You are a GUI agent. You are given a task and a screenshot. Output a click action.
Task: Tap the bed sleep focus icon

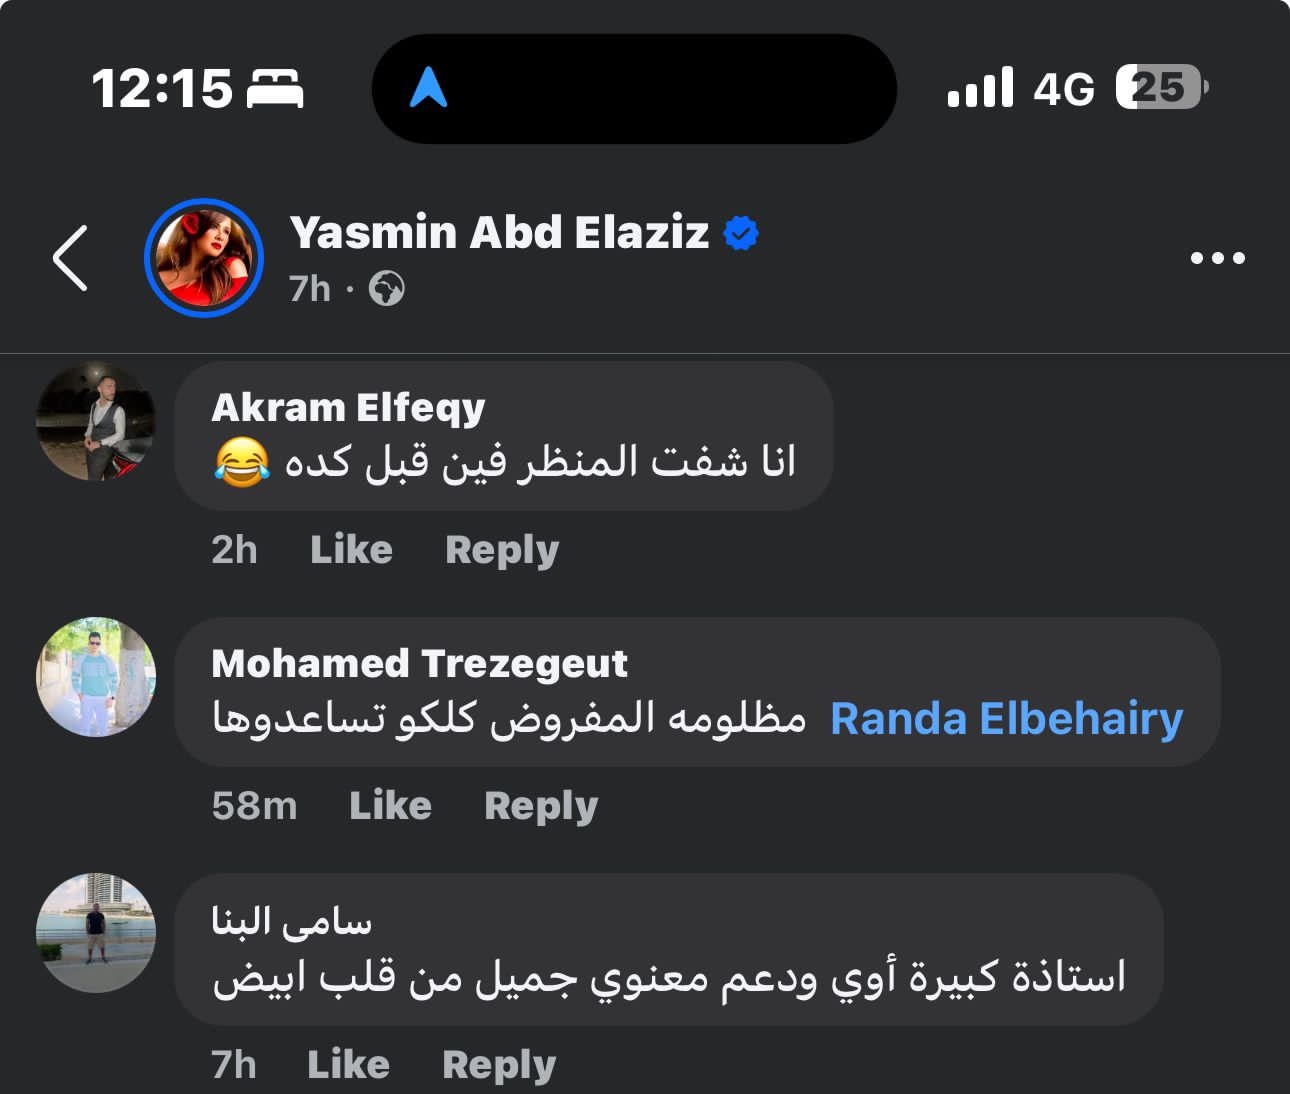click(x=275, y=89)
